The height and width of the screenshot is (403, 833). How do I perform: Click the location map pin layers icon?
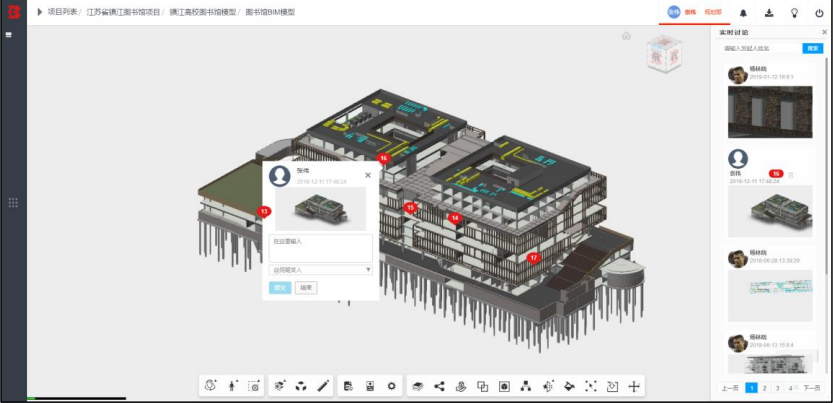pyautogui.click(x=461, y=386)
